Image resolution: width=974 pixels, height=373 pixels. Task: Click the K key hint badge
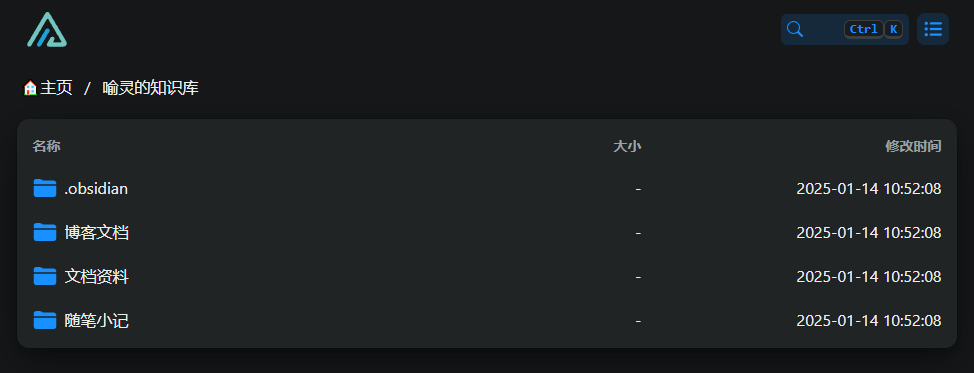[894, 29]
